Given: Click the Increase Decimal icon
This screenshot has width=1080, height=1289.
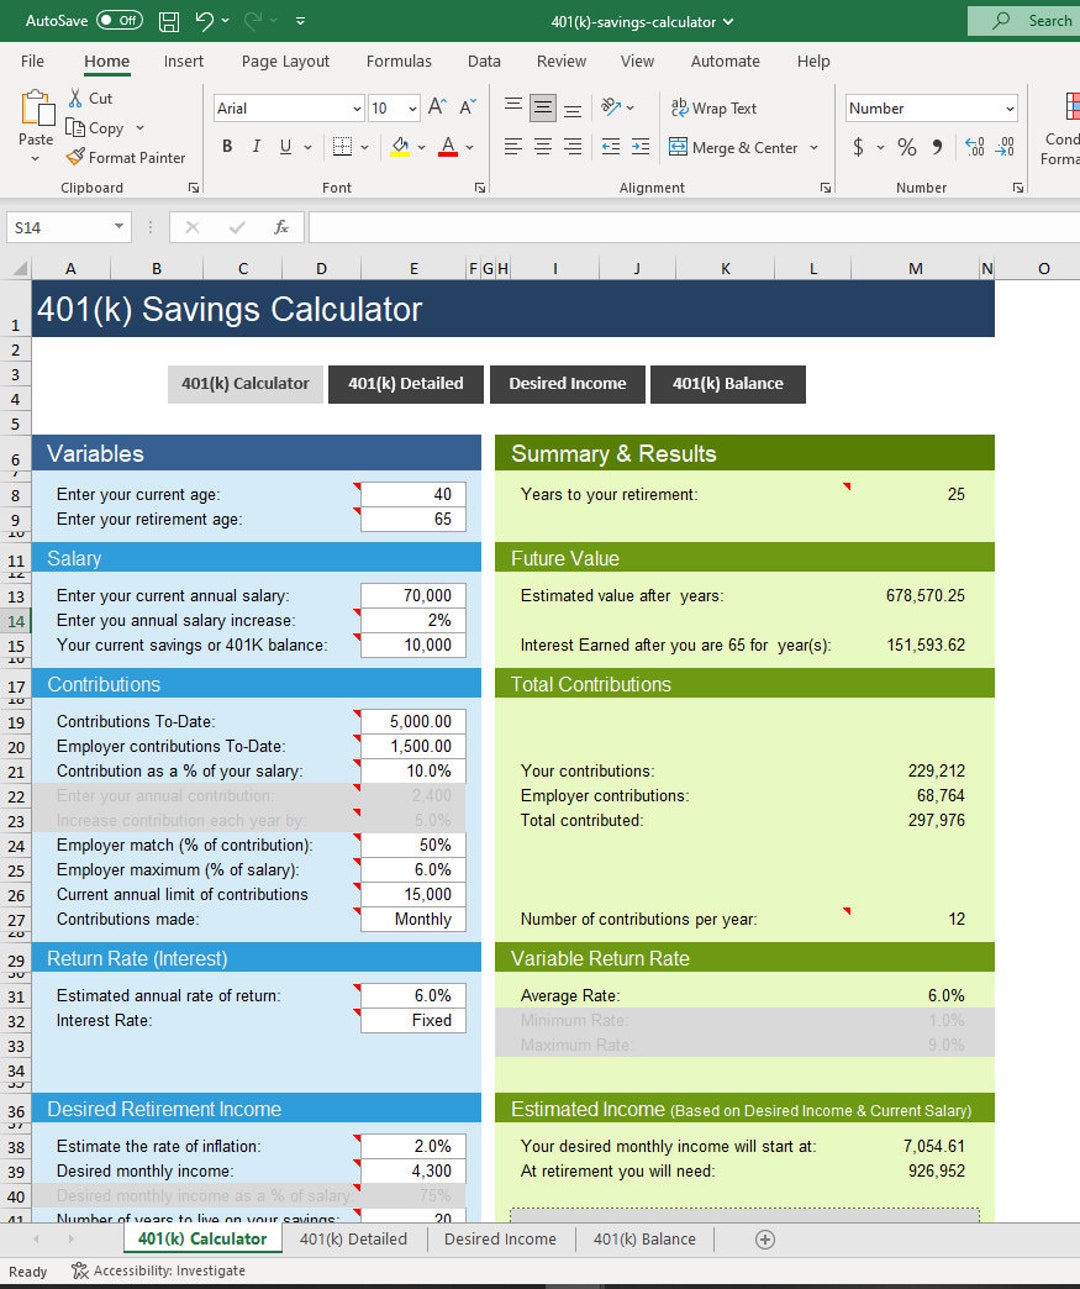Looking at the screenshot, I should click(x=973, y=147).
